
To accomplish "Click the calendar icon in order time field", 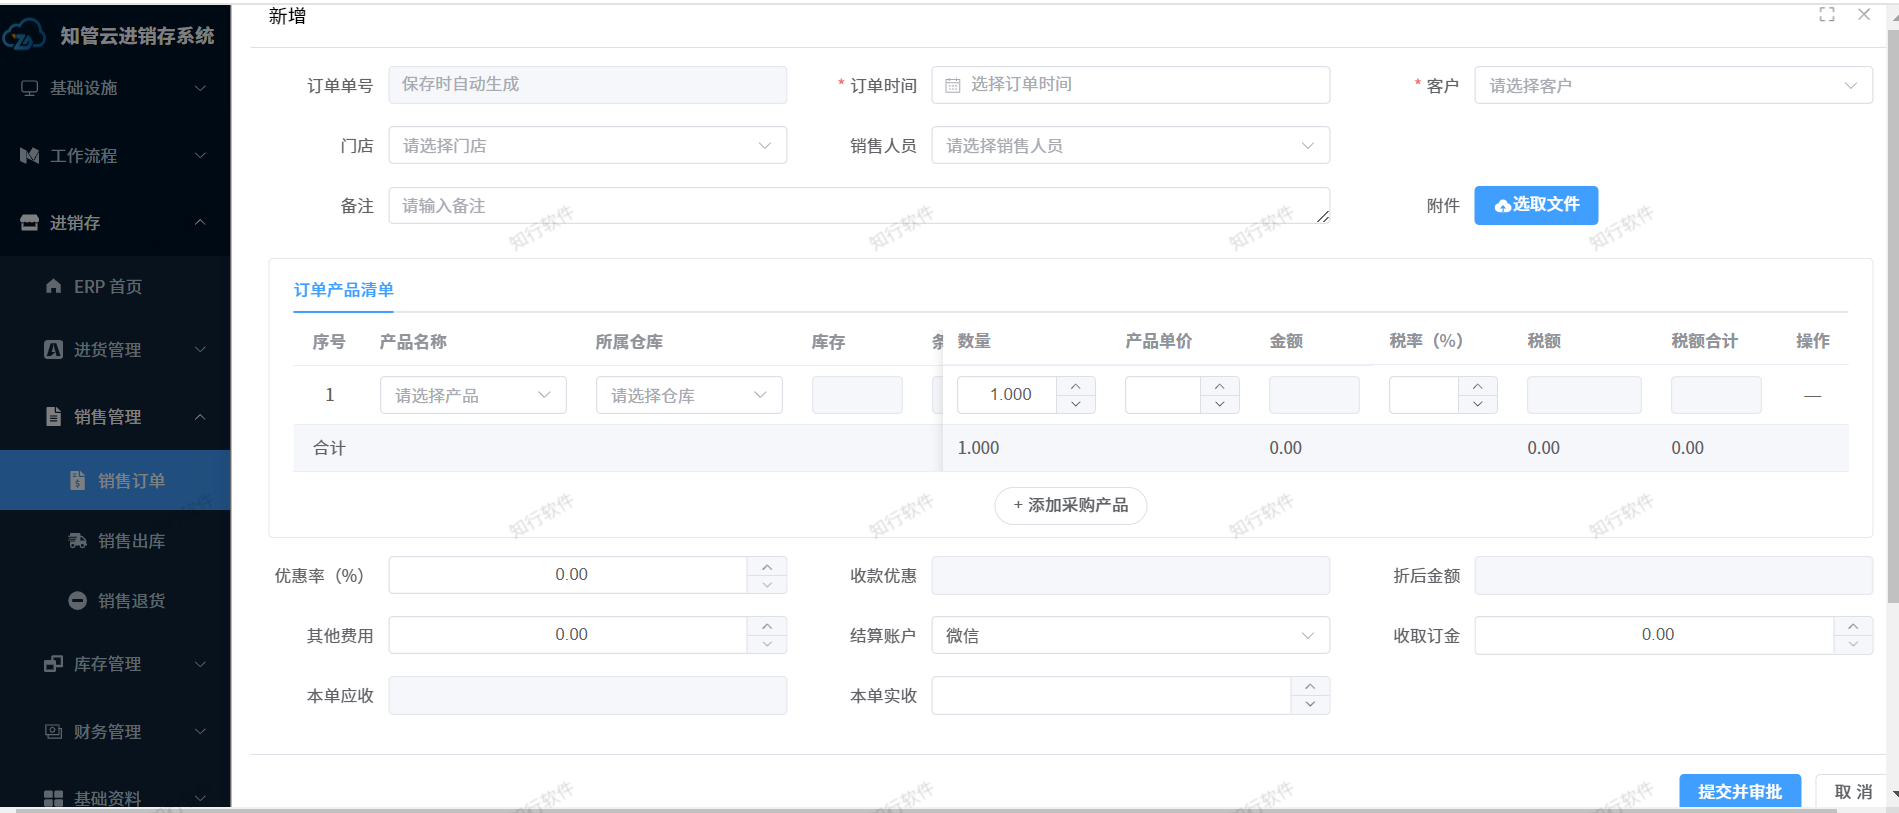I will click(952, 86).
